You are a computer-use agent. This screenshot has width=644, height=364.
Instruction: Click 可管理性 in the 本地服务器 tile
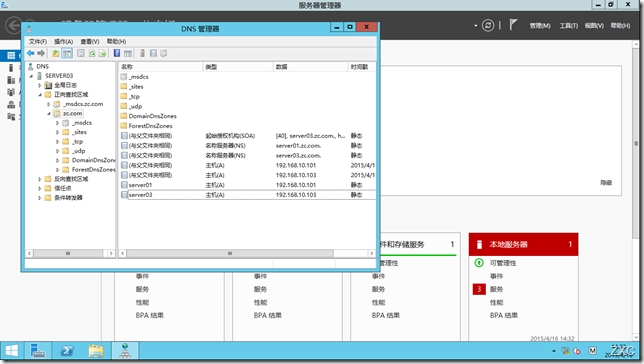click(x=503, y=263)
